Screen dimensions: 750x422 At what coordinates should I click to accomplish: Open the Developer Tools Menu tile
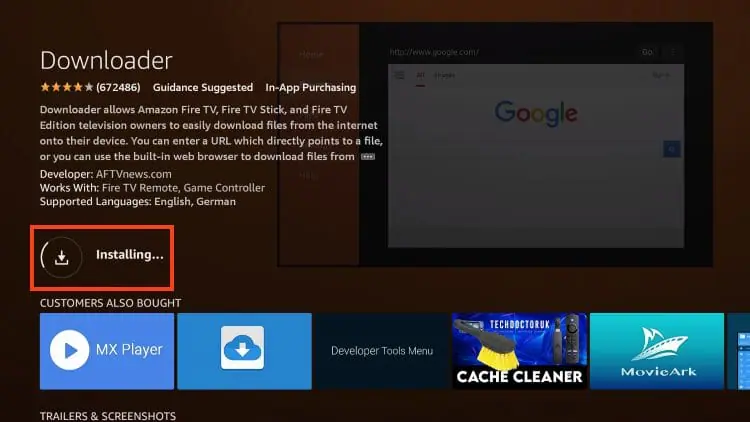(381, 351)
